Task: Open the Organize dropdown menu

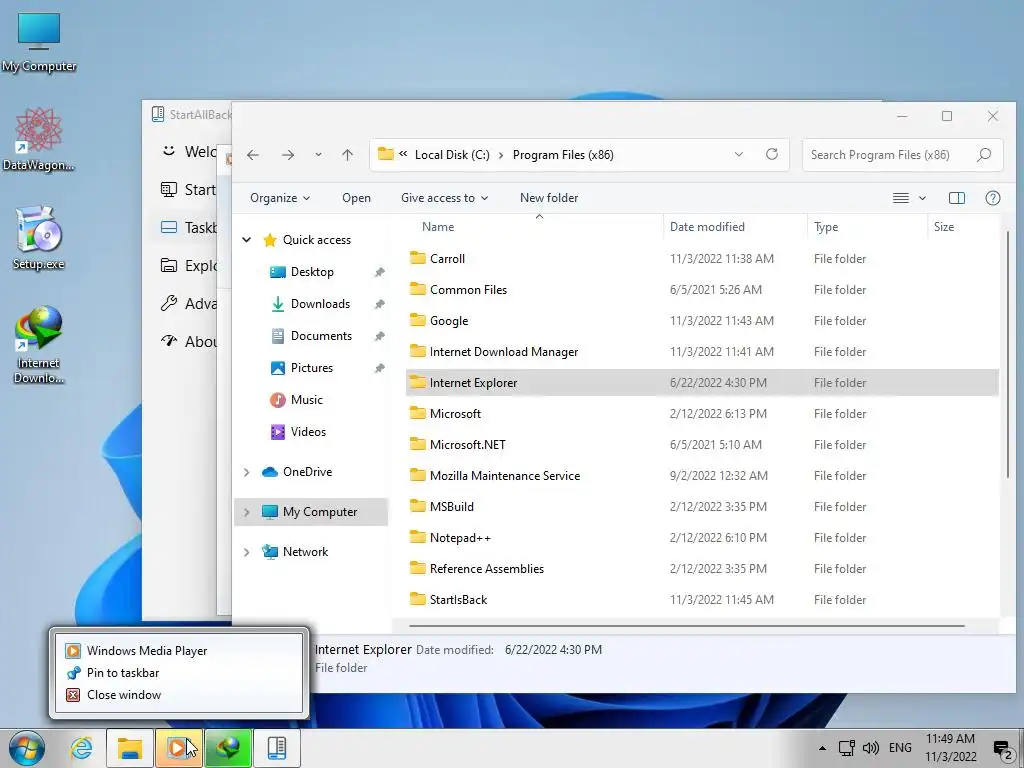Action: click(280, 198)
